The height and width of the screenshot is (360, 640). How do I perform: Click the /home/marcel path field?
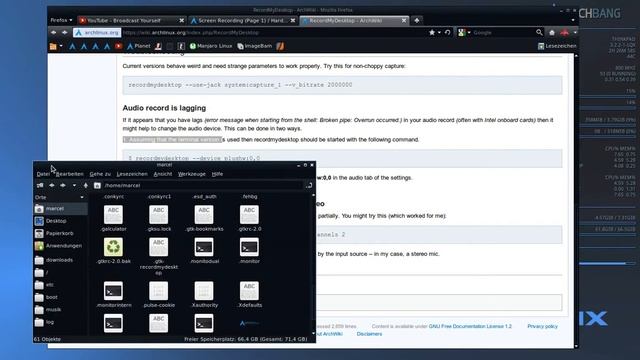coord(202,185)
